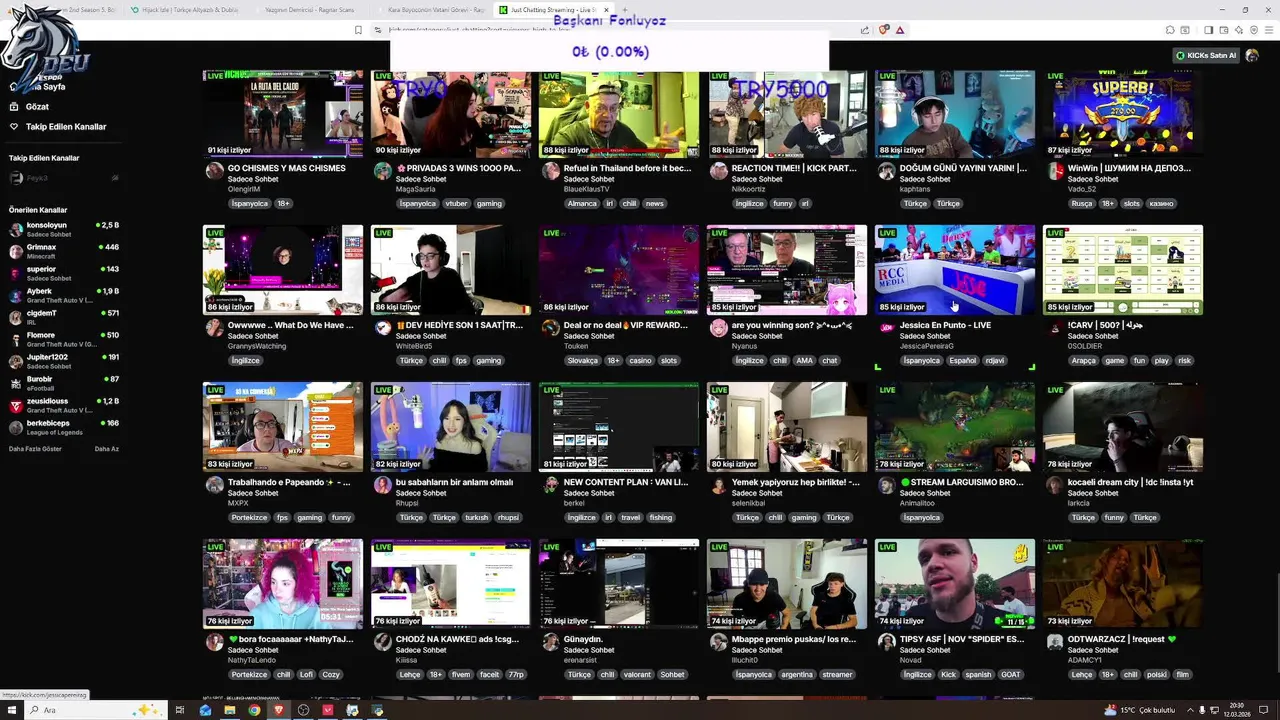Click Nyanus streamer avatar
Image resolution: width=1280 pixels, height=720 pixels.
point(718,328)
